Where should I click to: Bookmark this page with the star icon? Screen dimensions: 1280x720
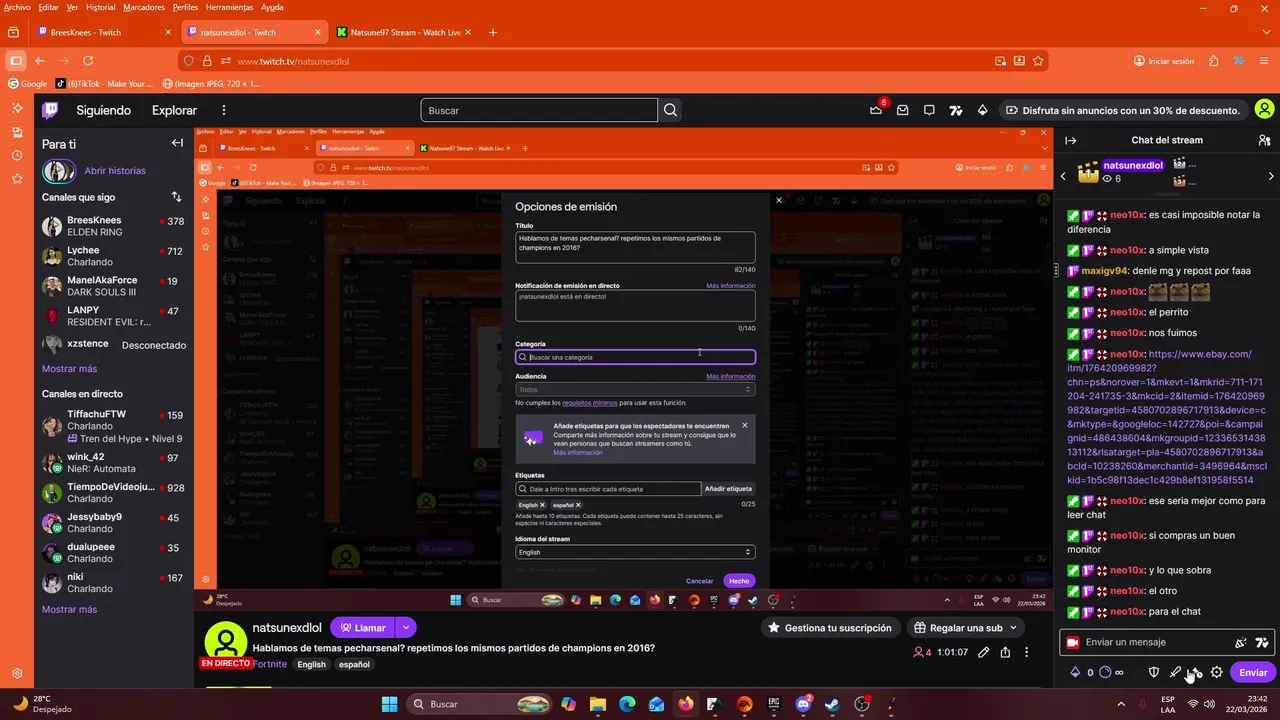(1038, 61)
